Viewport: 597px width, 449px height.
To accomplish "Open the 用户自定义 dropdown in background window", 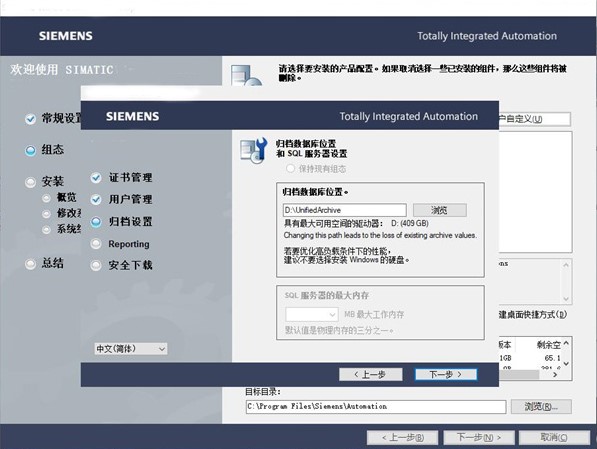I will pyautogui.click(x=535, y=119).
